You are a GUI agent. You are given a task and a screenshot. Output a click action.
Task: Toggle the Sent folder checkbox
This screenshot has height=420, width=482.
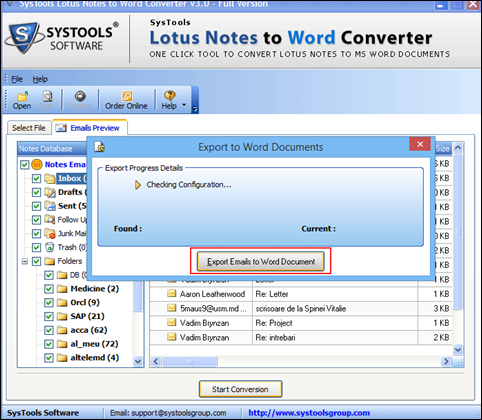click(x=37, y=206)
